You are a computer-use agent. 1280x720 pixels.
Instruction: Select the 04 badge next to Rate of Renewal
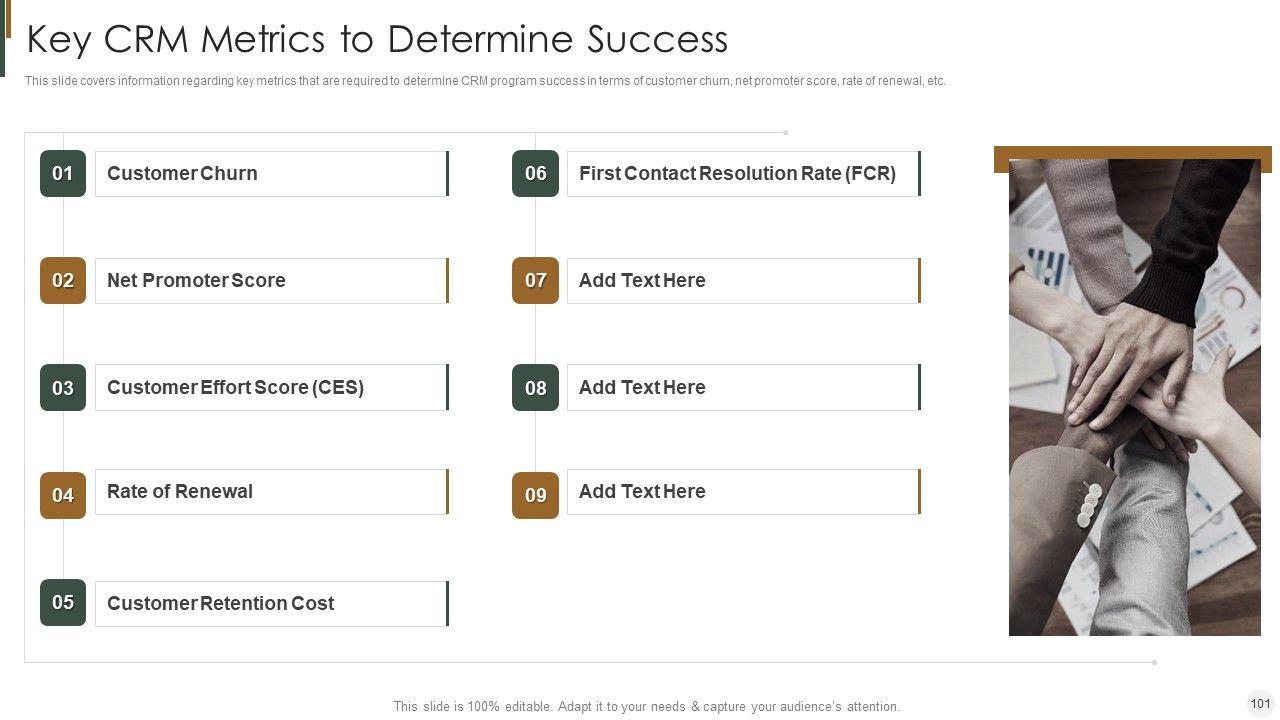(63, 495)
